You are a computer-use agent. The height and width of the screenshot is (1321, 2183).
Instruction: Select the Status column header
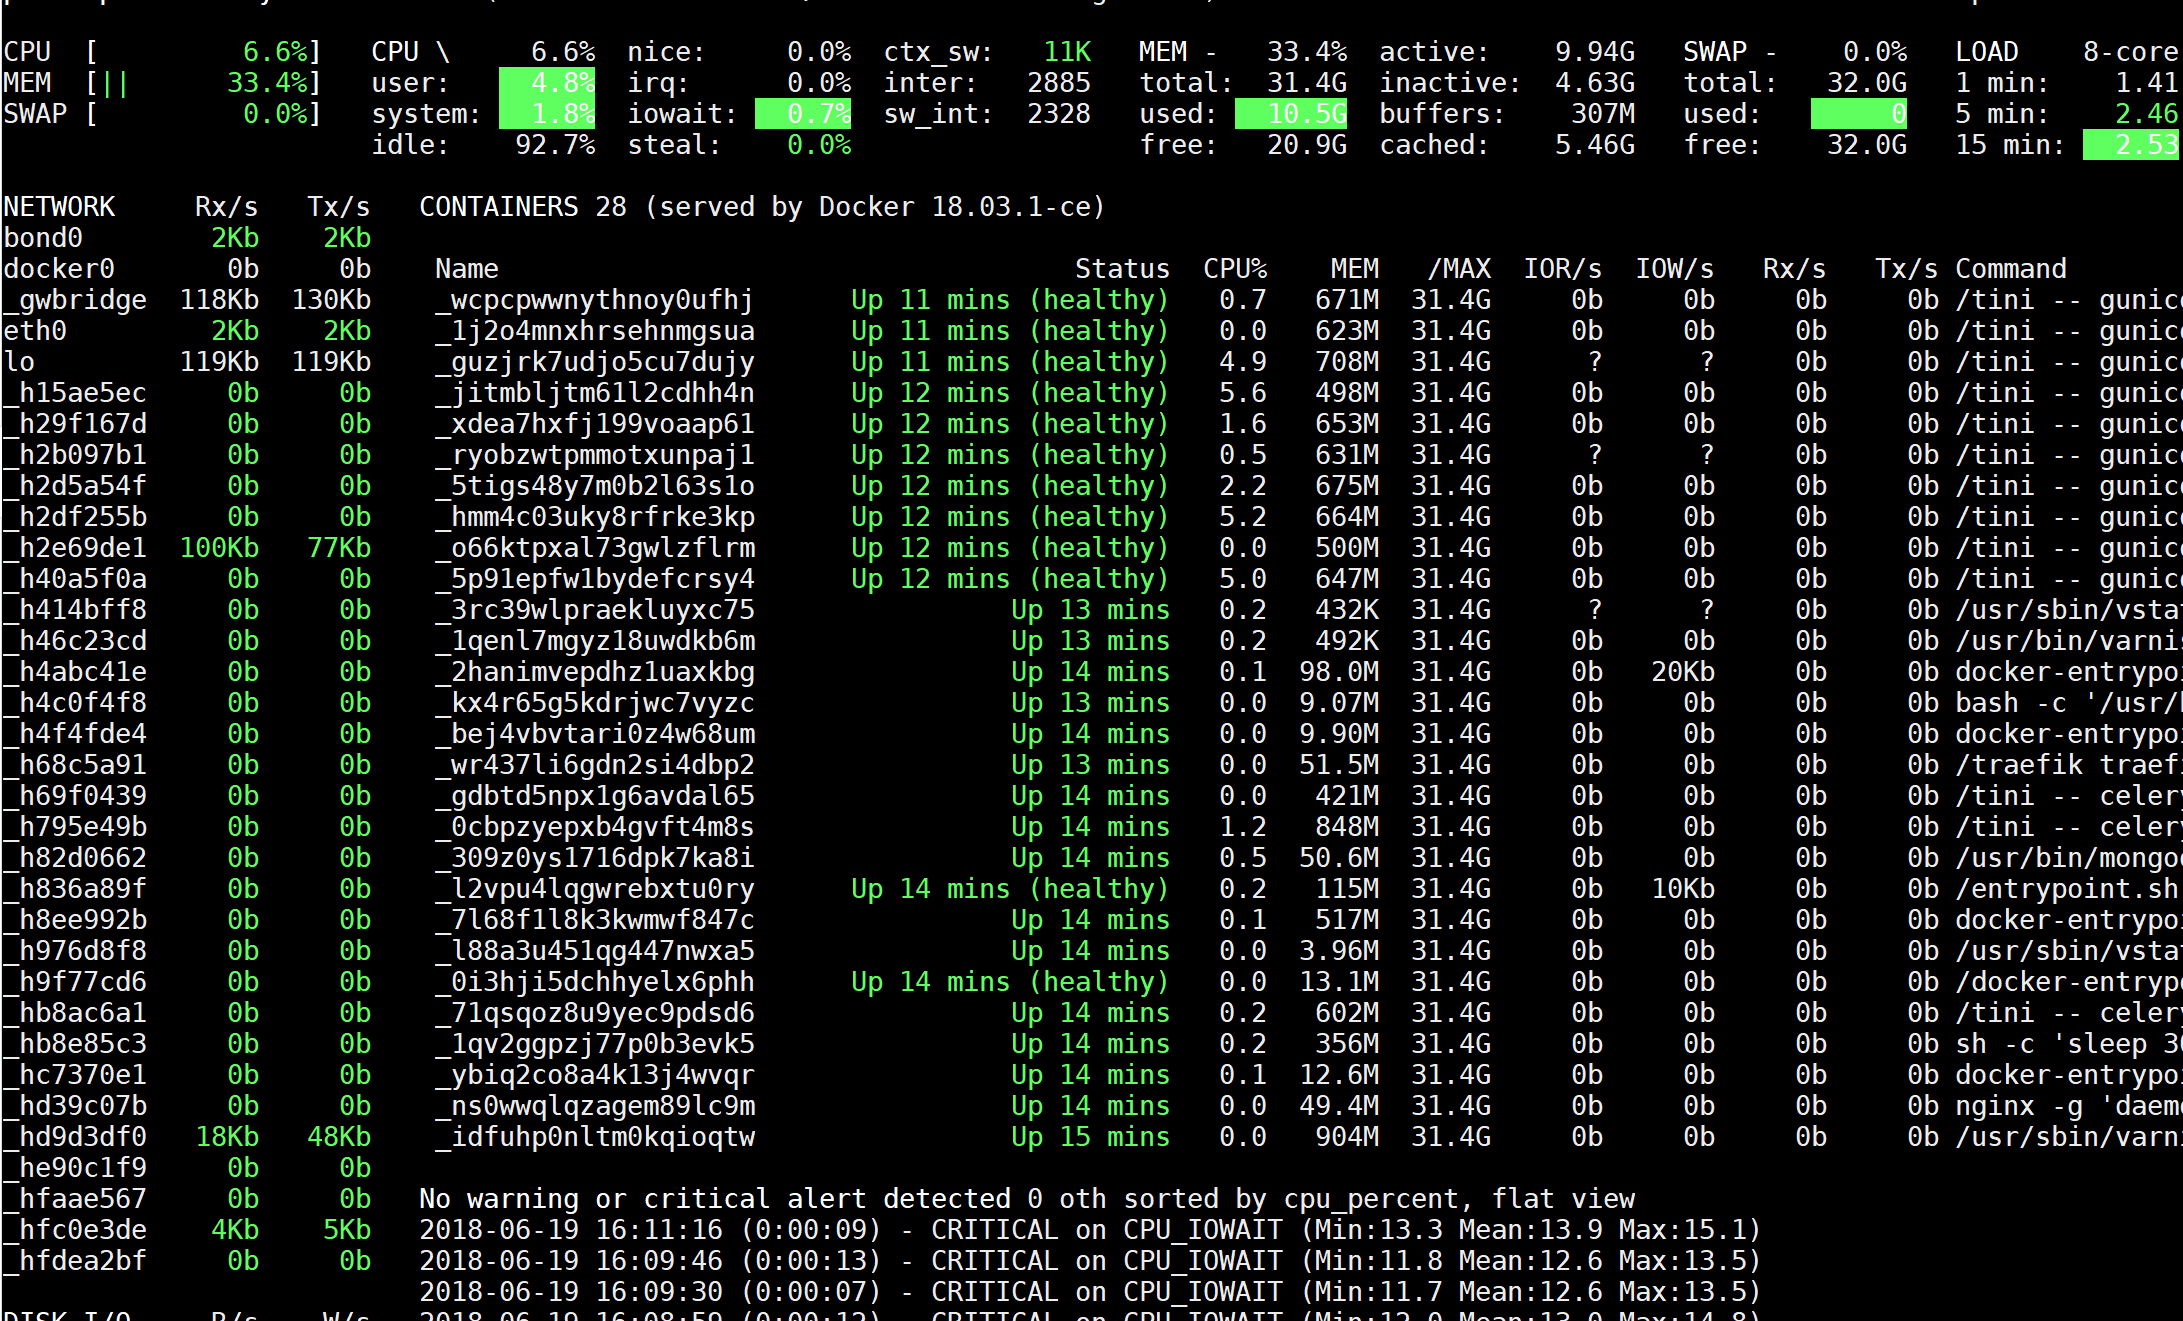[x=1122, y=268]
